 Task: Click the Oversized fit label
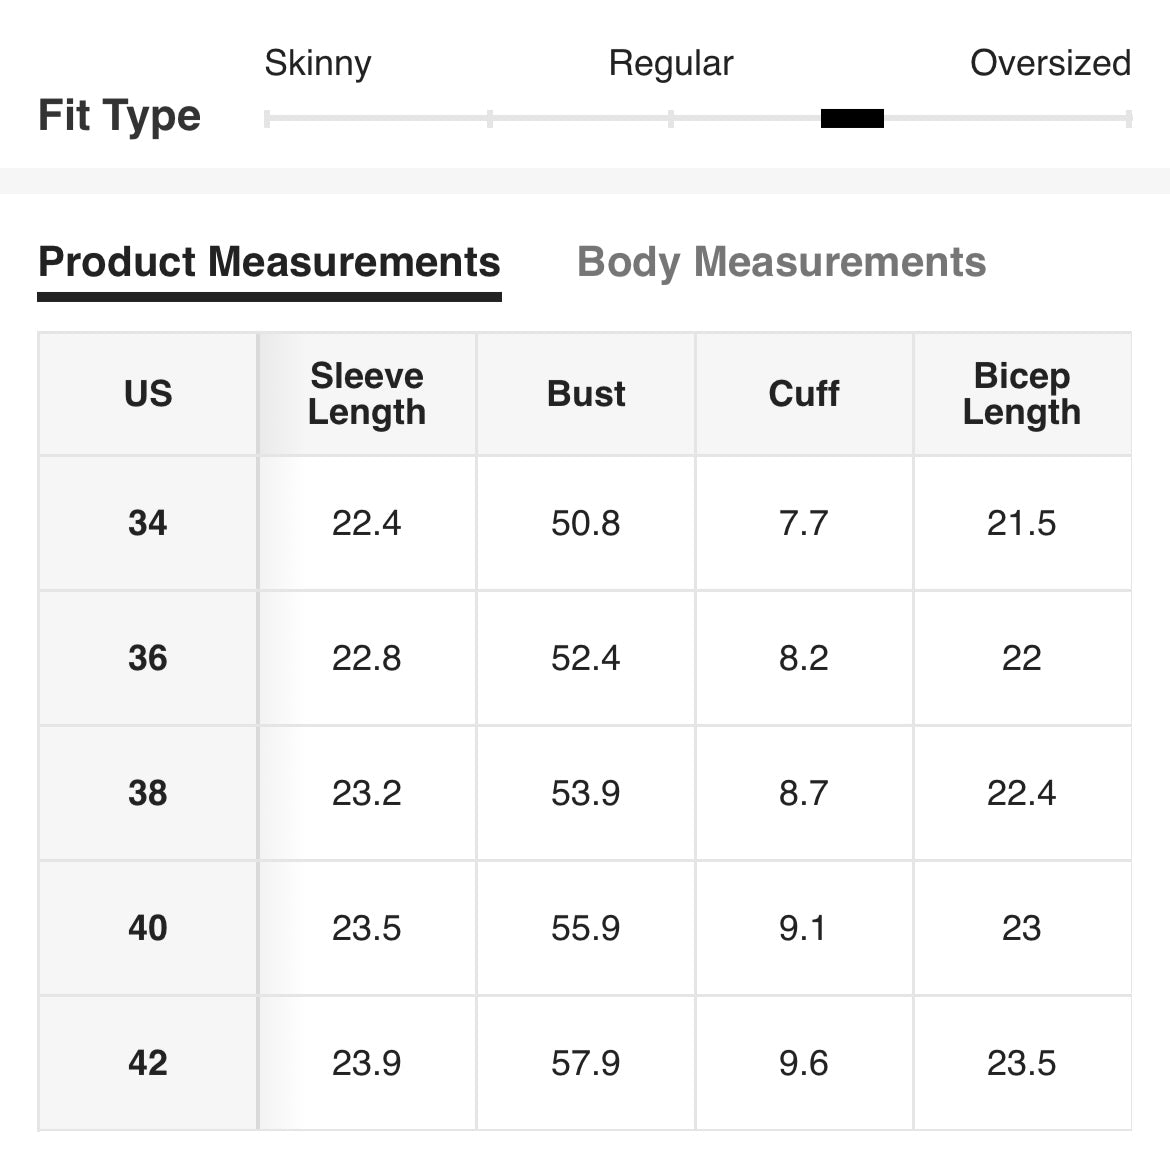click(x=1050, y=63)
